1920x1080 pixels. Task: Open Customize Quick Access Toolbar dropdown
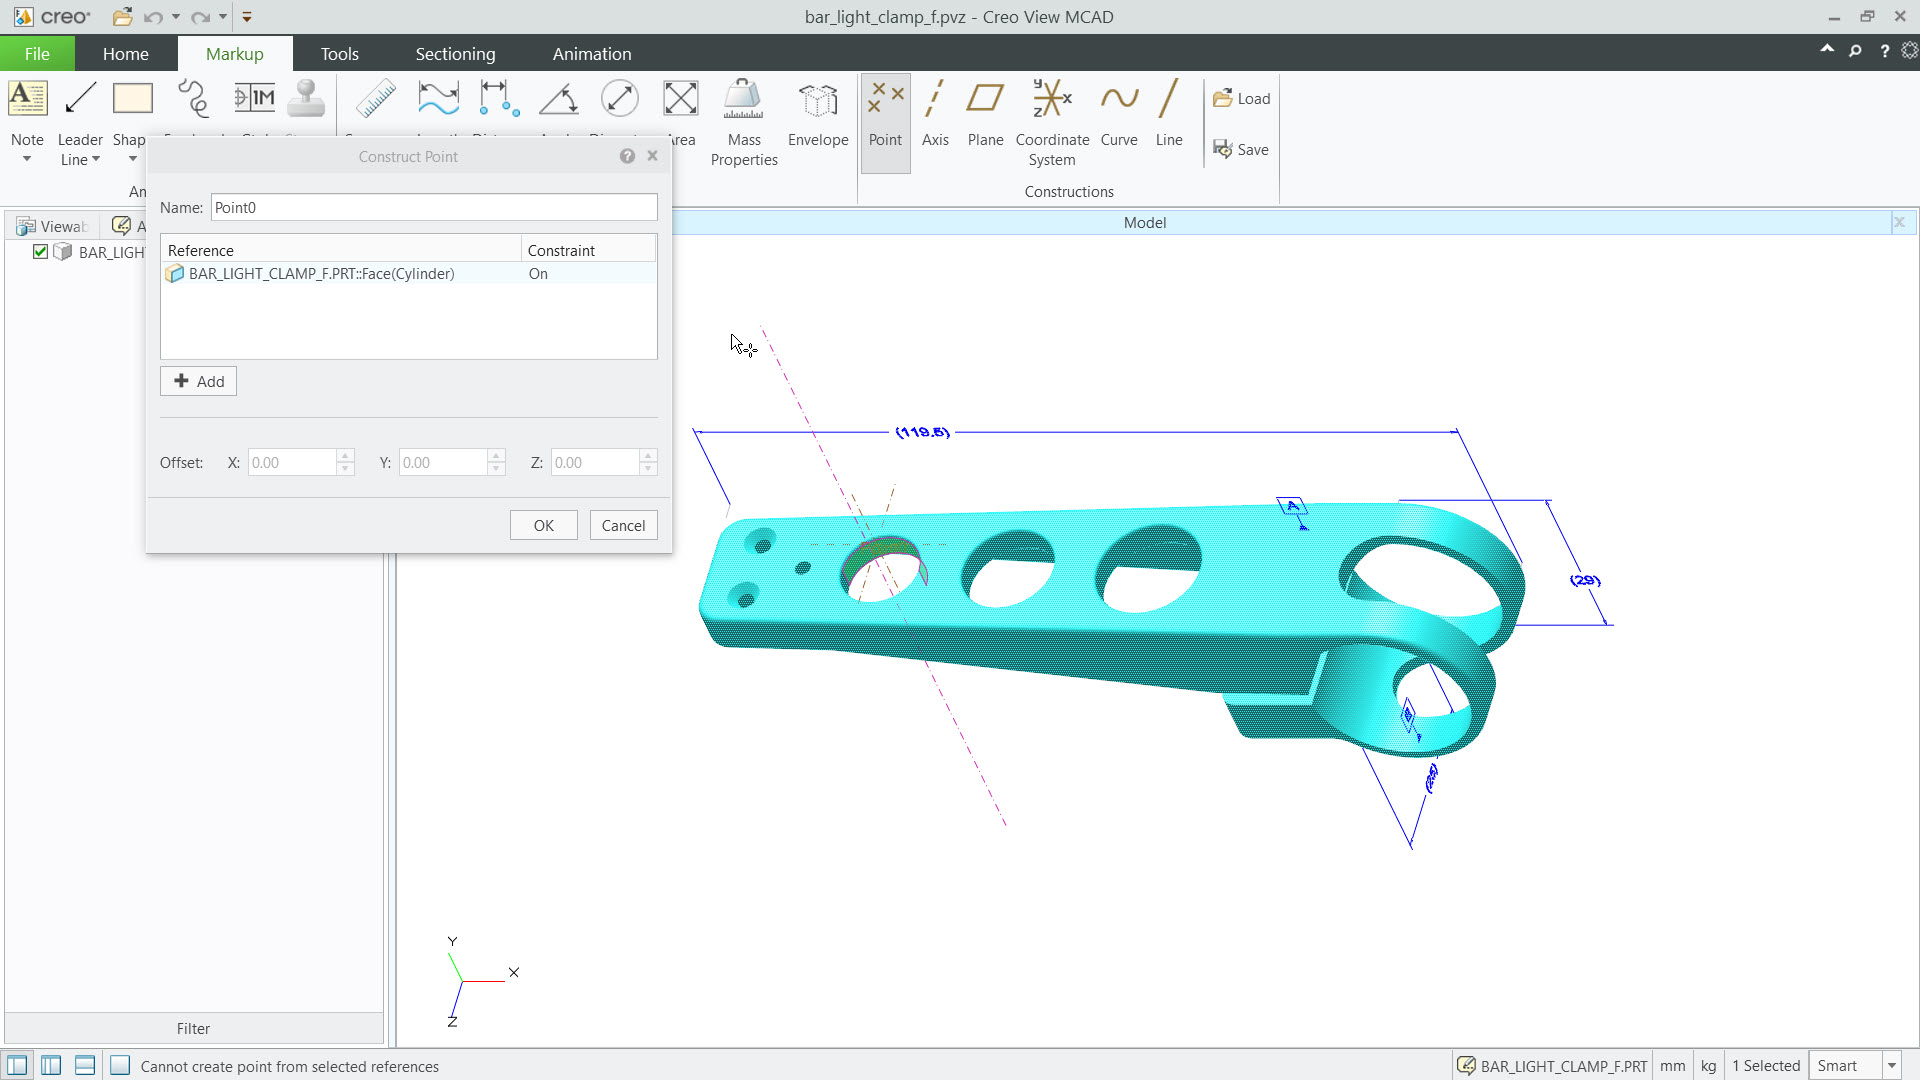[x=247, y=17]
